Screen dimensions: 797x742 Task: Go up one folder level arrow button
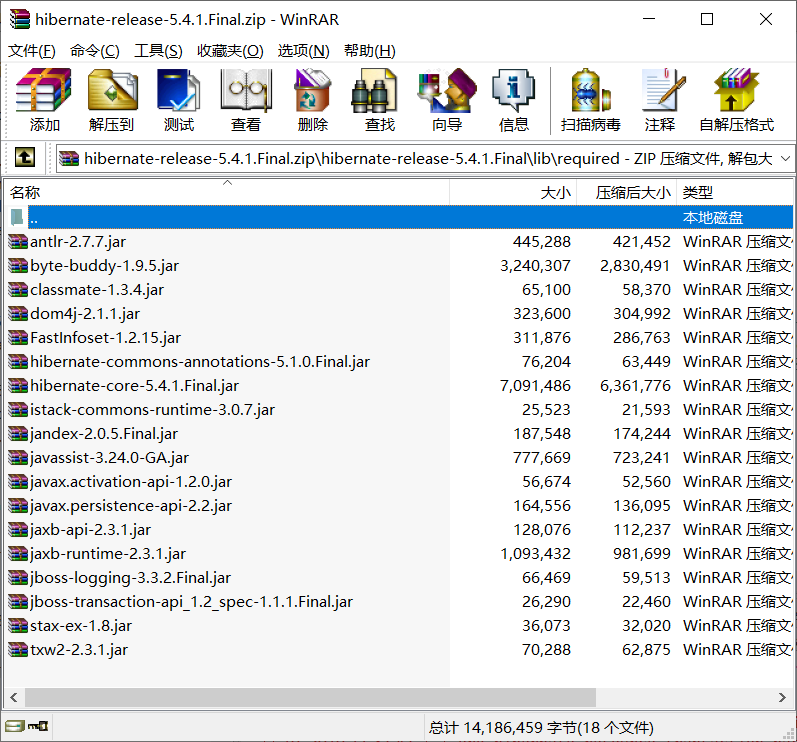click(24, 158)
